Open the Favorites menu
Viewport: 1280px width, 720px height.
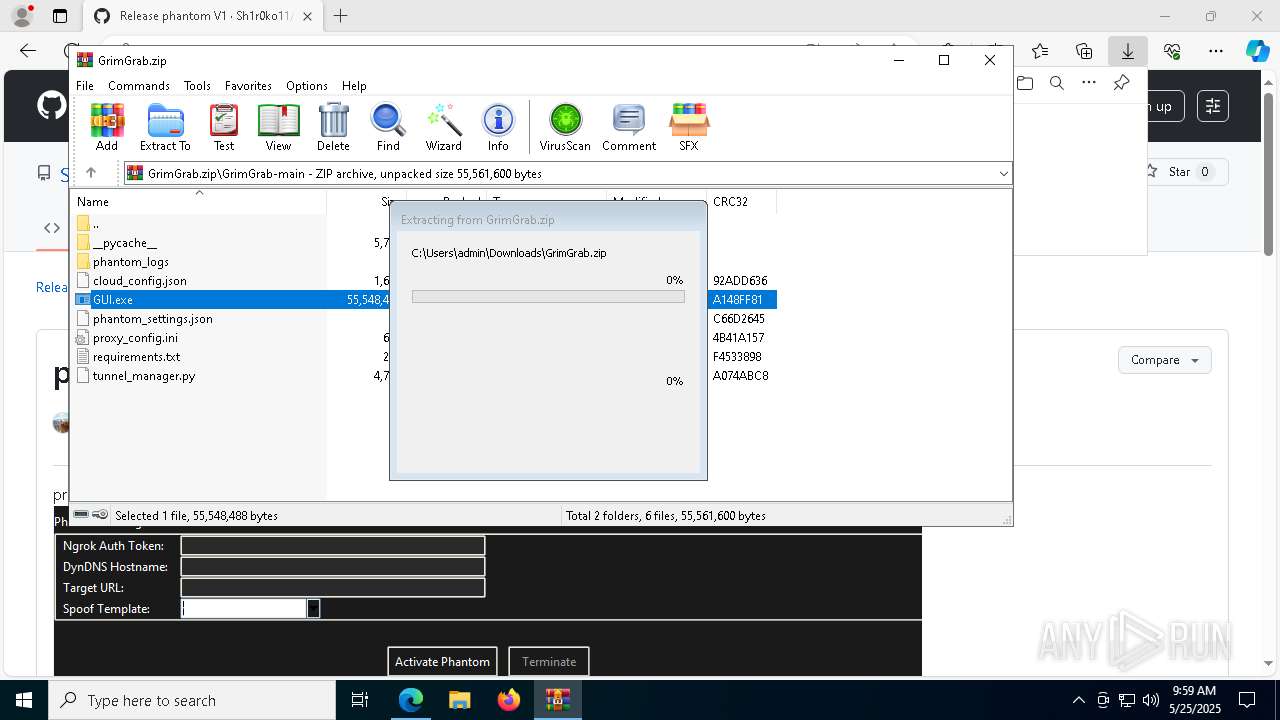coord(248,86)
